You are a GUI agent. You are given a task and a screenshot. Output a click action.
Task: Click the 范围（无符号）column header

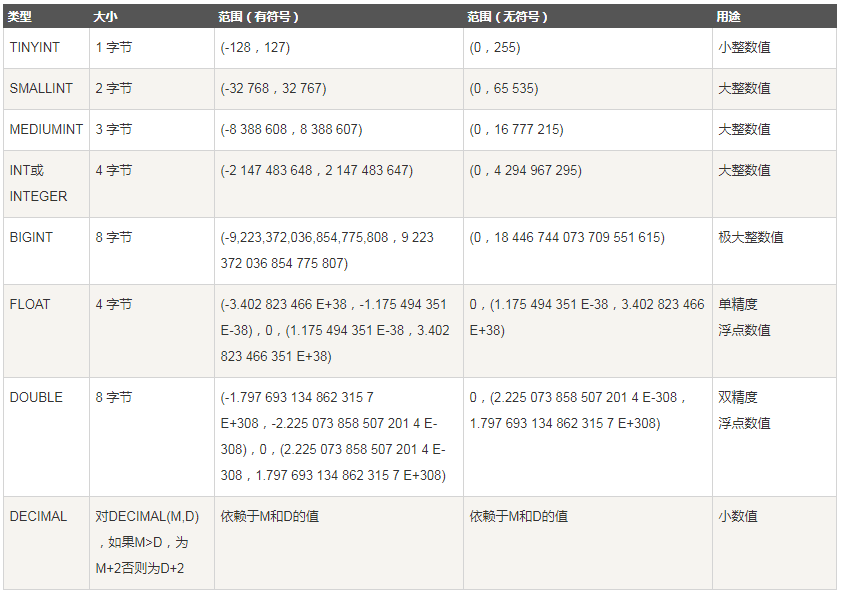coord(588,17)
